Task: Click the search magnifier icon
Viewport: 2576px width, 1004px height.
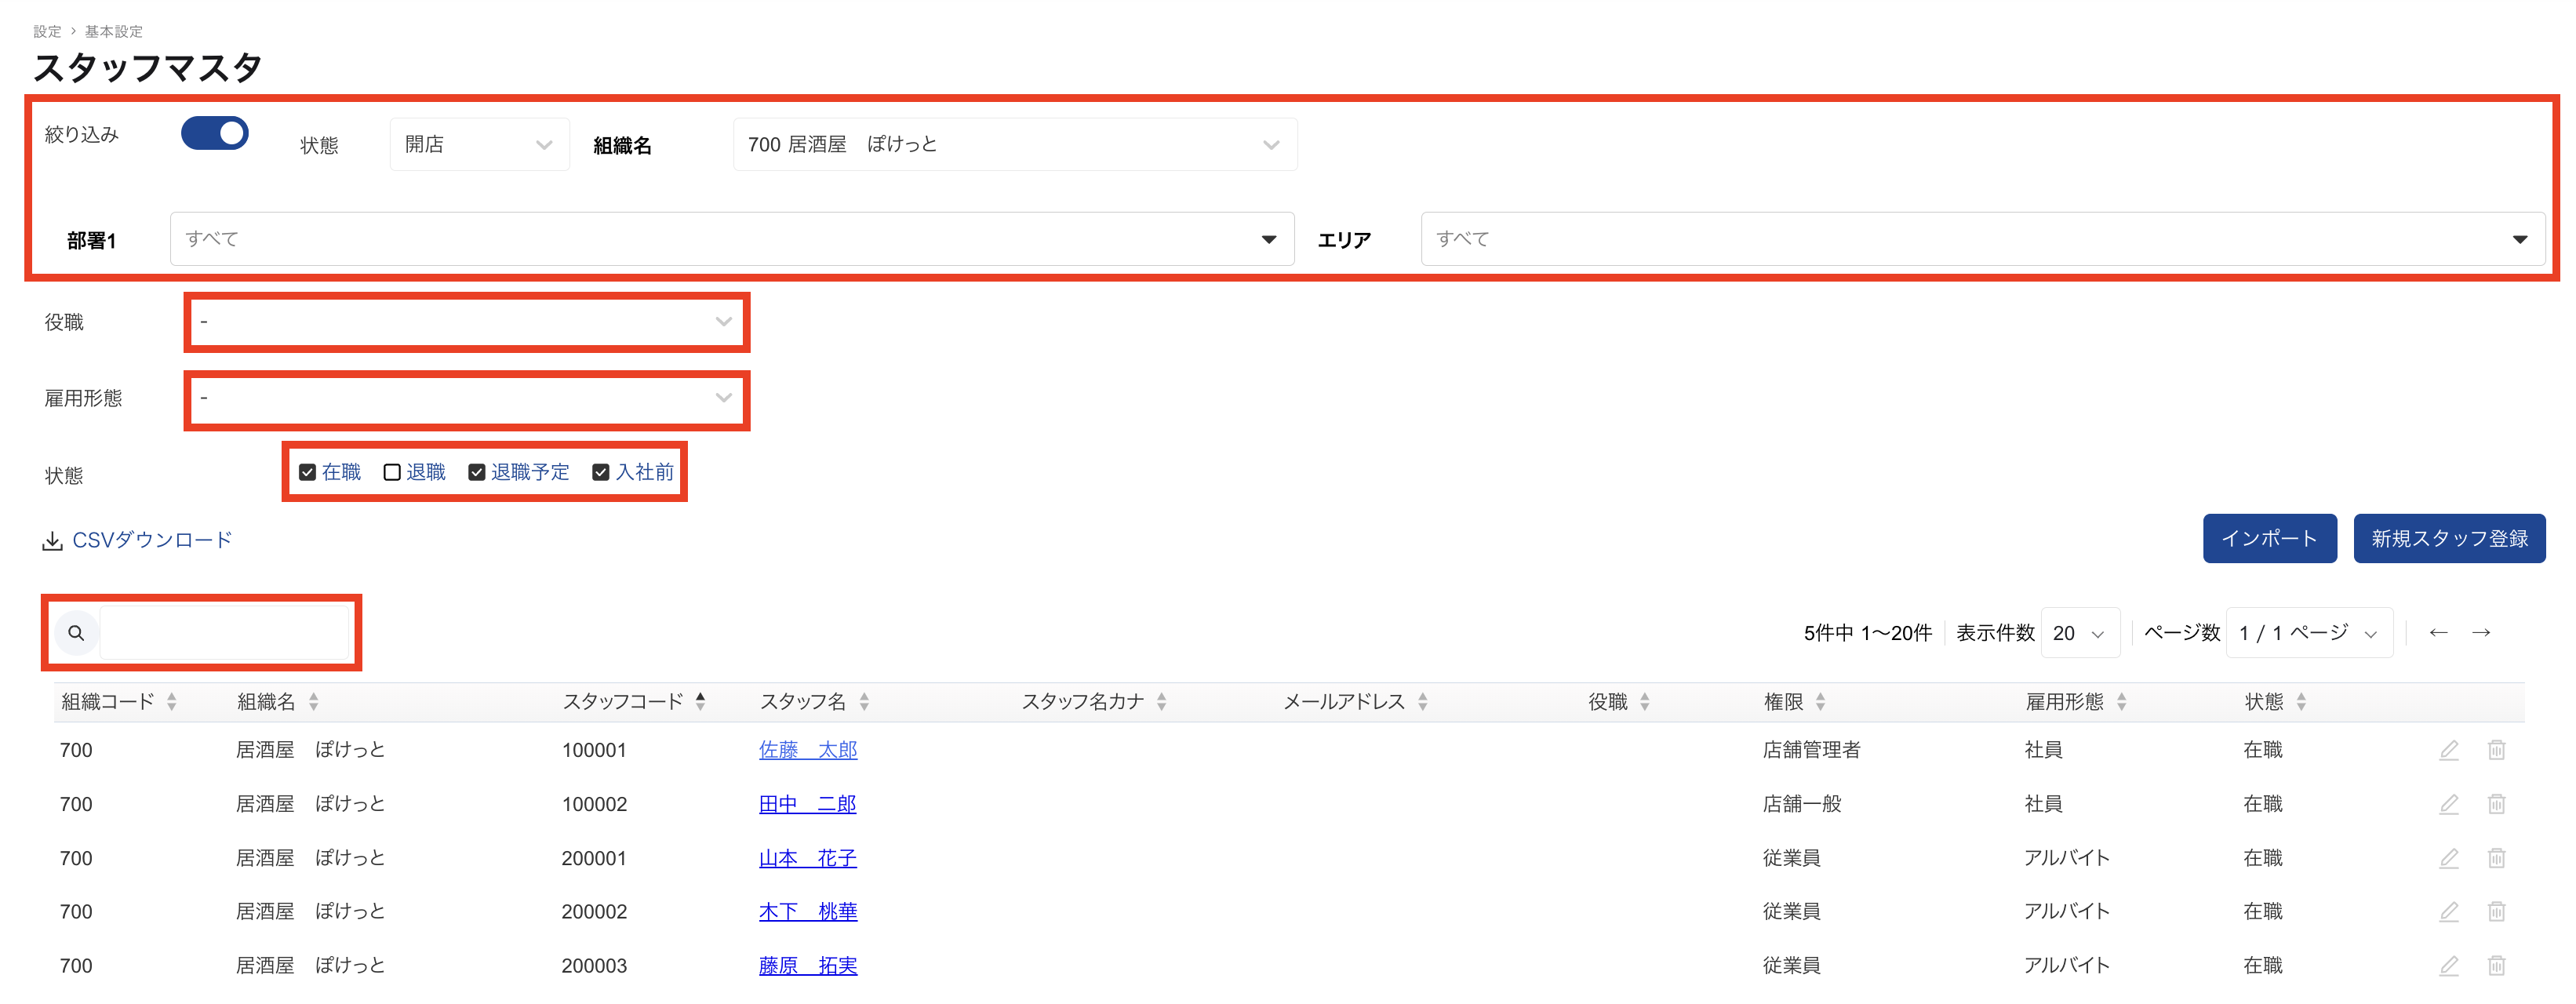Action: (x=76, y=633)
